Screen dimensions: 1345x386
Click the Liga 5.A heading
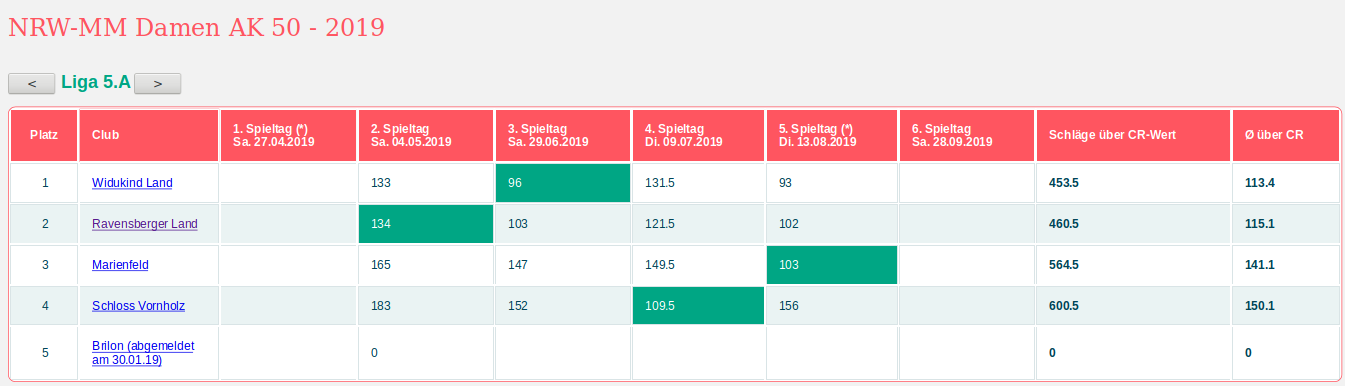tap(96, 82)
